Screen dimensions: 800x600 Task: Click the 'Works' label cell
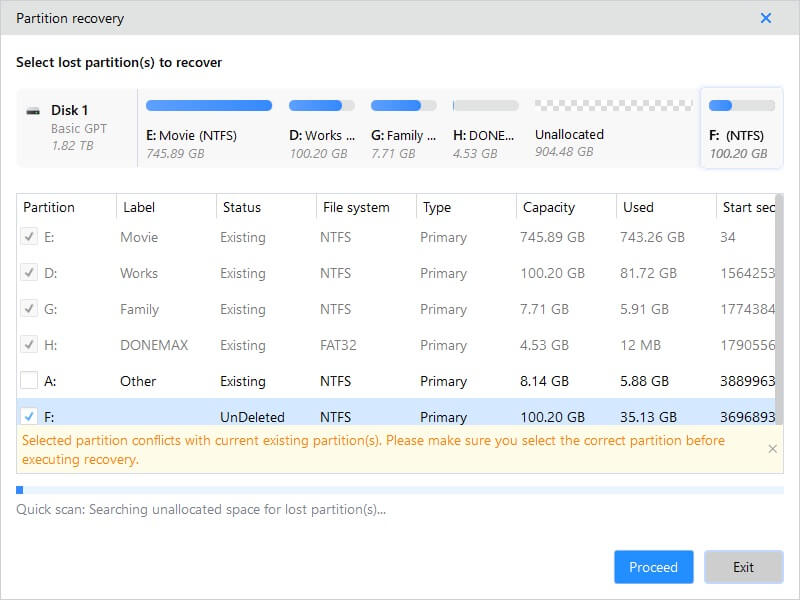139,273
